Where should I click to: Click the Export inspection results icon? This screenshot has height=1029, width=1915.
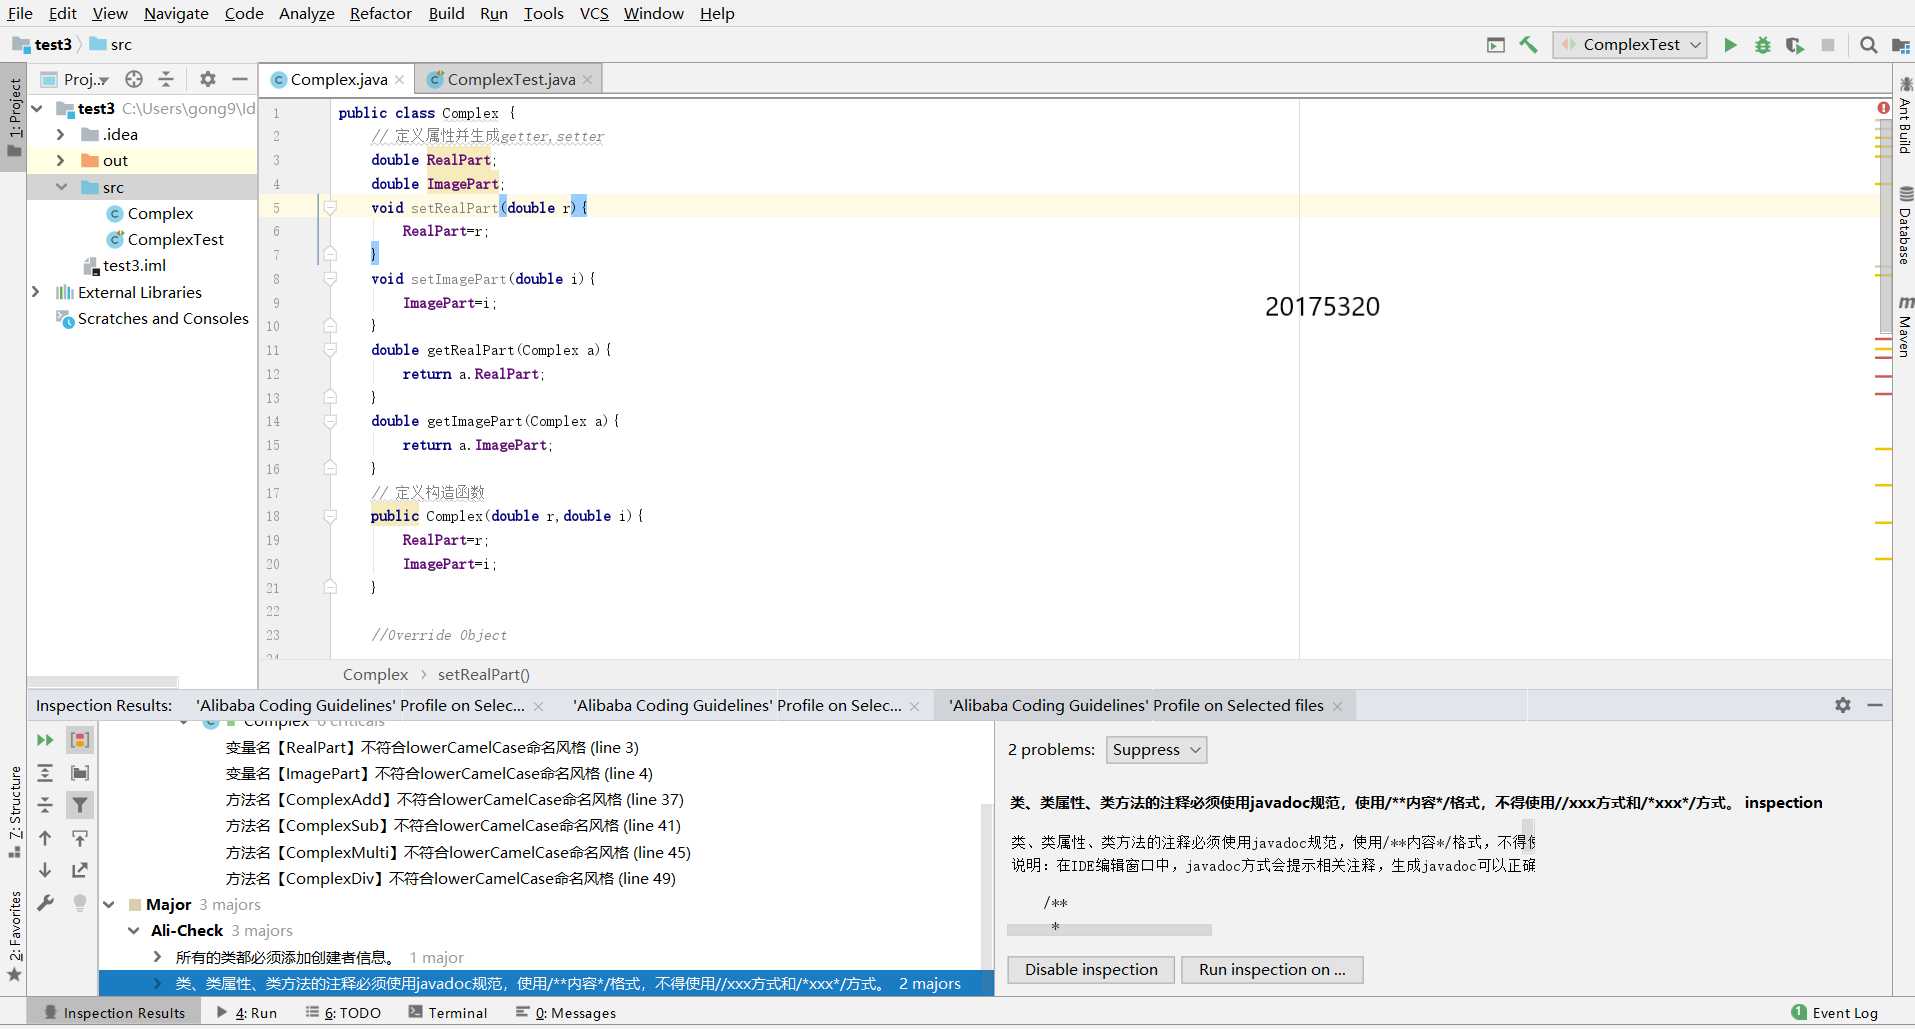[80, 870]
